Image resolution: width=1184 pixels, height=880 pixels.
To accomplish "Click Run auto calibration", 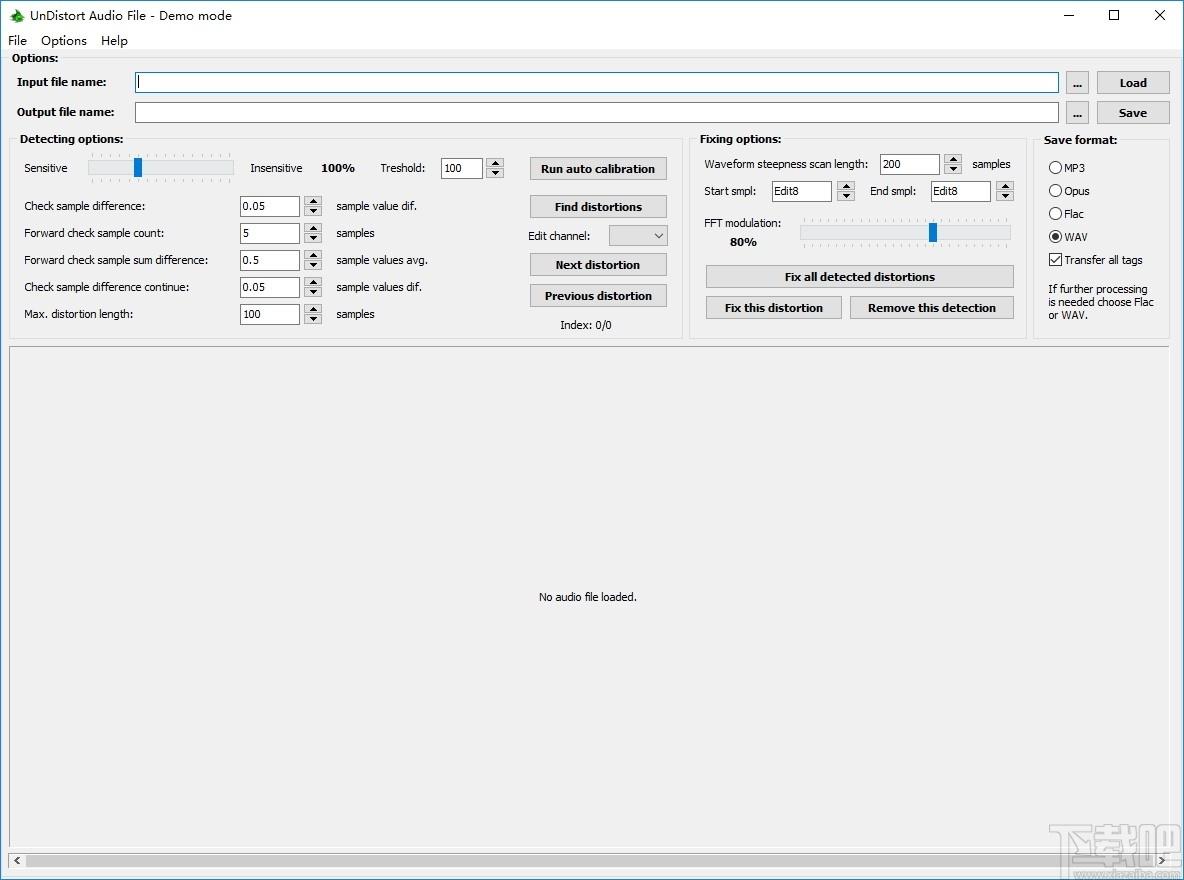I will (598, 168).
